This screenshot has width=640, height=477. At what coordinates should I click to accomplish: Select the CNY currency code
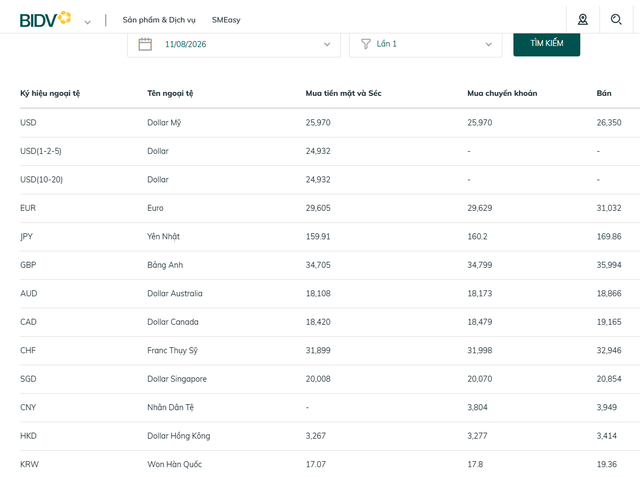[28, 407]
